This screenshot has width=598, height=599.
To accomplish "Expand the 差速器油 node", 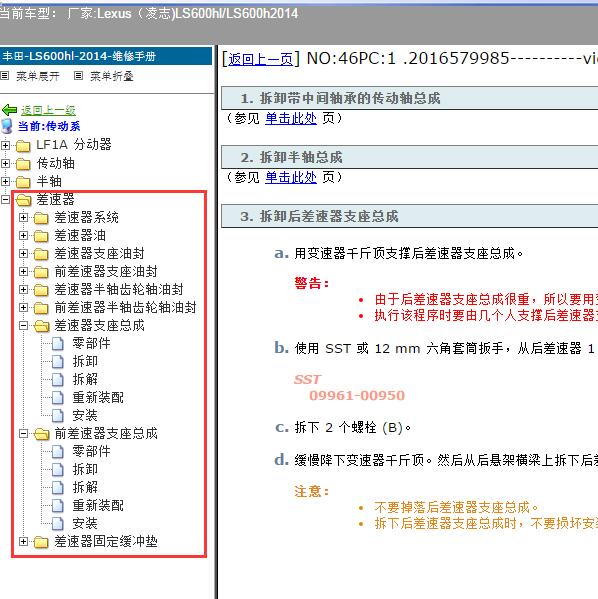I will 23,235.
